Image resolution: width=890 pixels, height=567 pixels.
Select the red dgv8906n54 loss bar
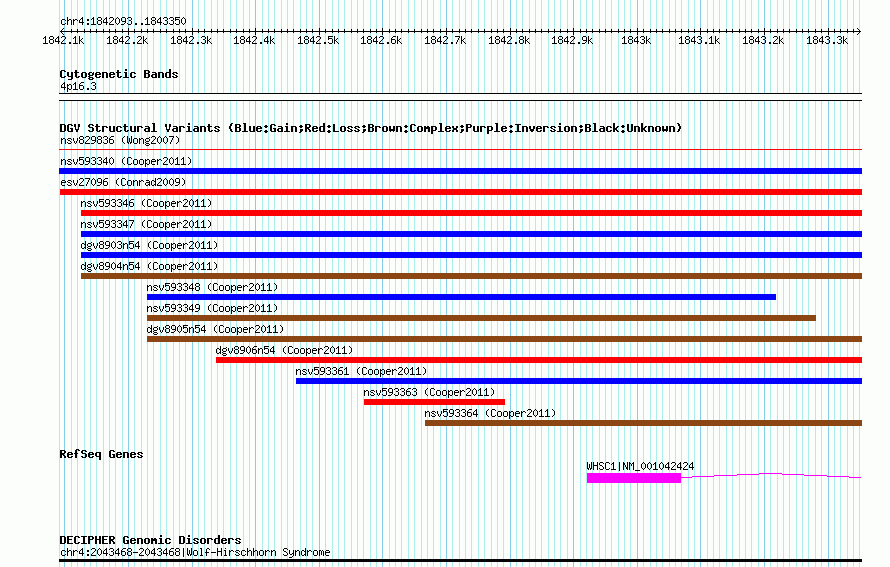539,360
